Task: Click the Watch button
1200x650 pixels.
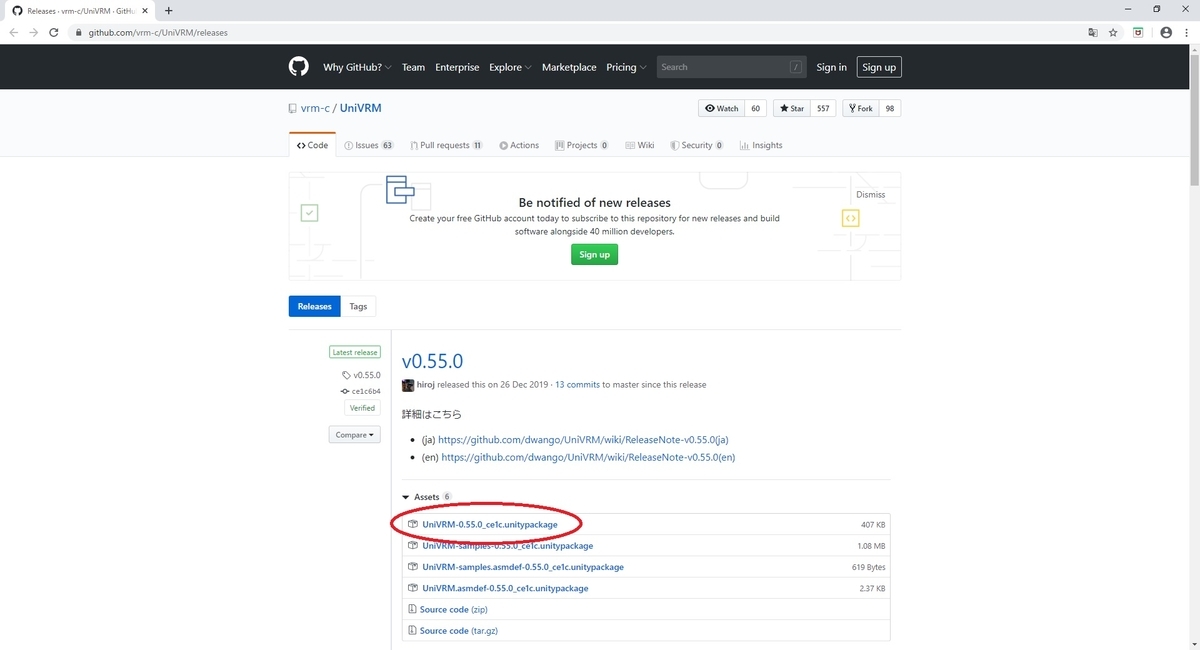Action: (721, 108)
